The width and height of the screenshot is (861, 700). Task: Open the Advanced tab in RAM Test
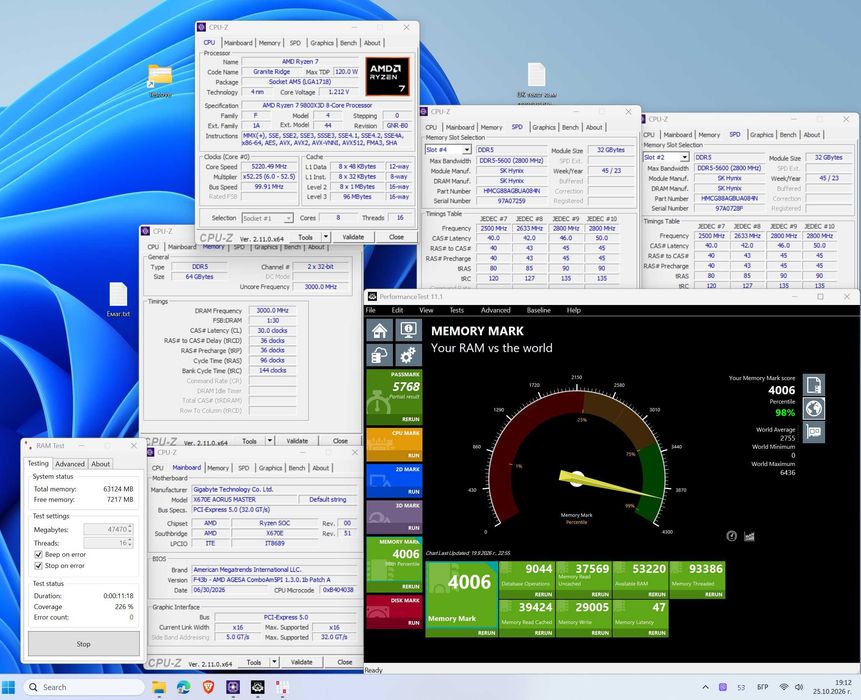pos(70,464)
